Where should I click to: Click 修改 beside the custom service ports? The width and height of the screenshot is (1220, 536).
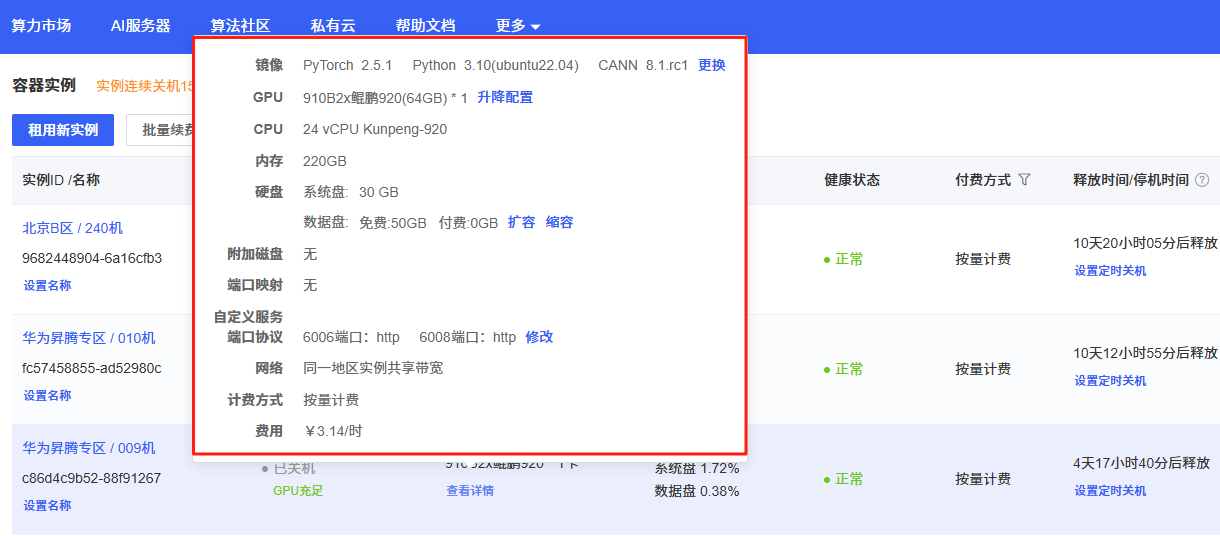click(539, 337)
